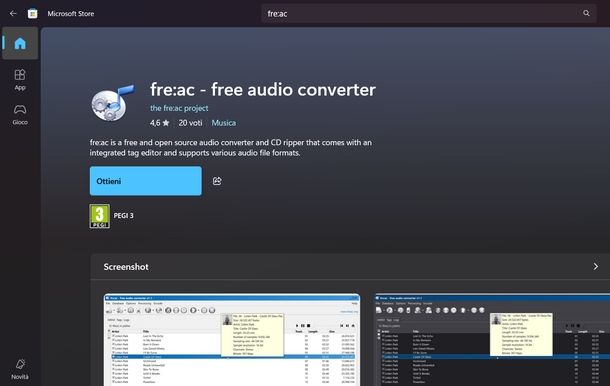This screenshot has width=610, height=386.
Task: Open the fre:ac project publisher link
Action: coord(179,108)
